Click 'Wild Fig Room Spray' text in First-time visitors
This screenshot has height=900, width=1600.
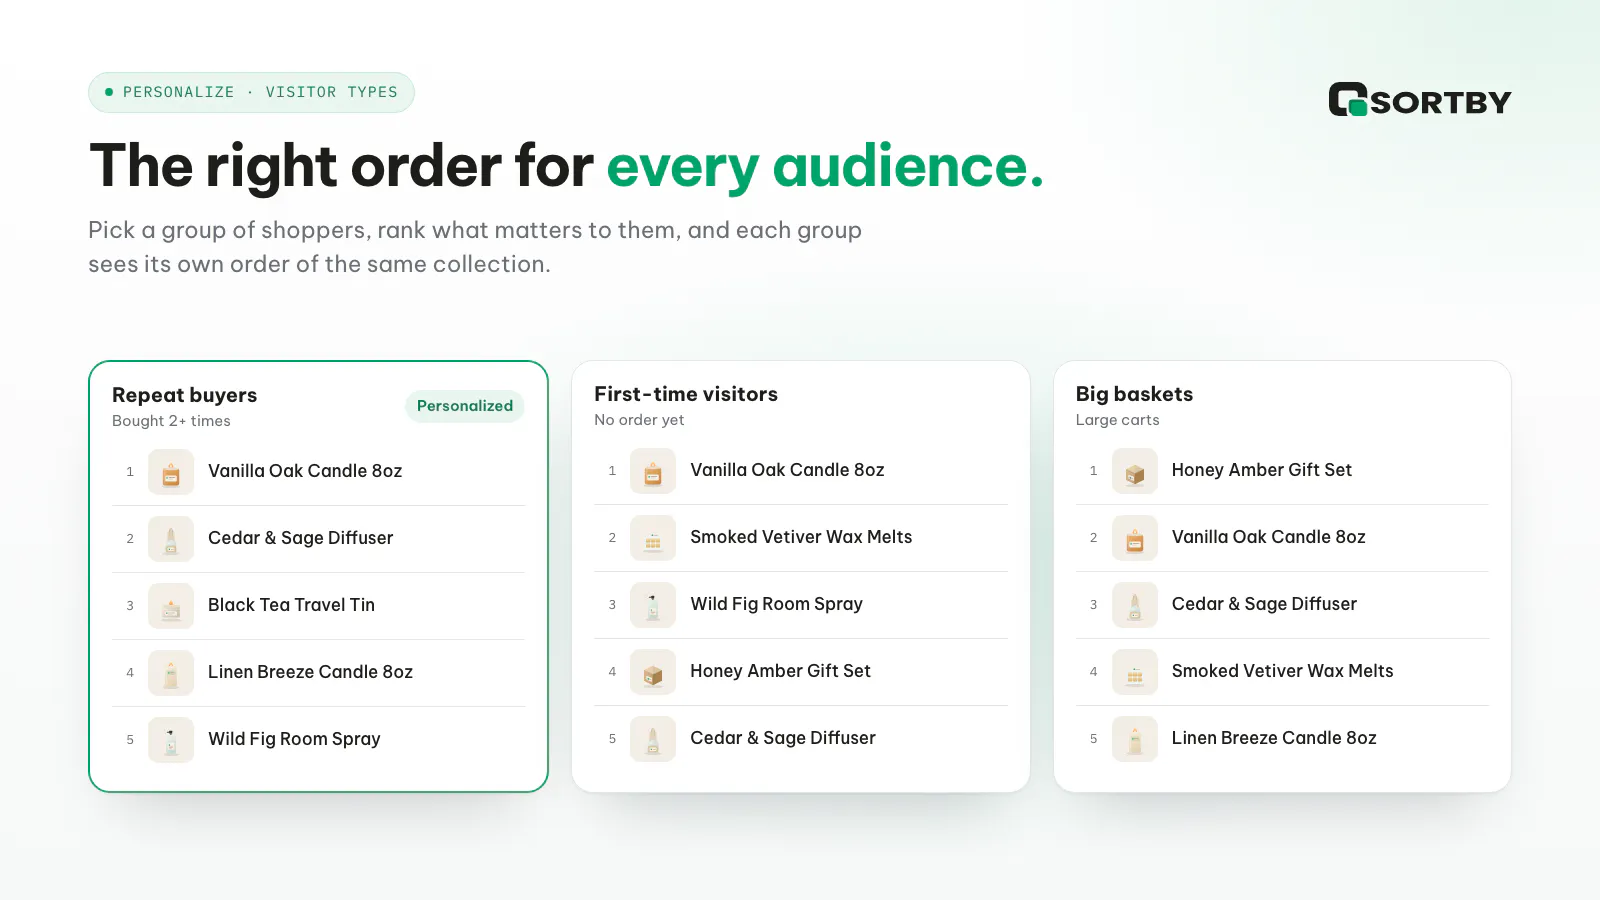coord(776,604)
